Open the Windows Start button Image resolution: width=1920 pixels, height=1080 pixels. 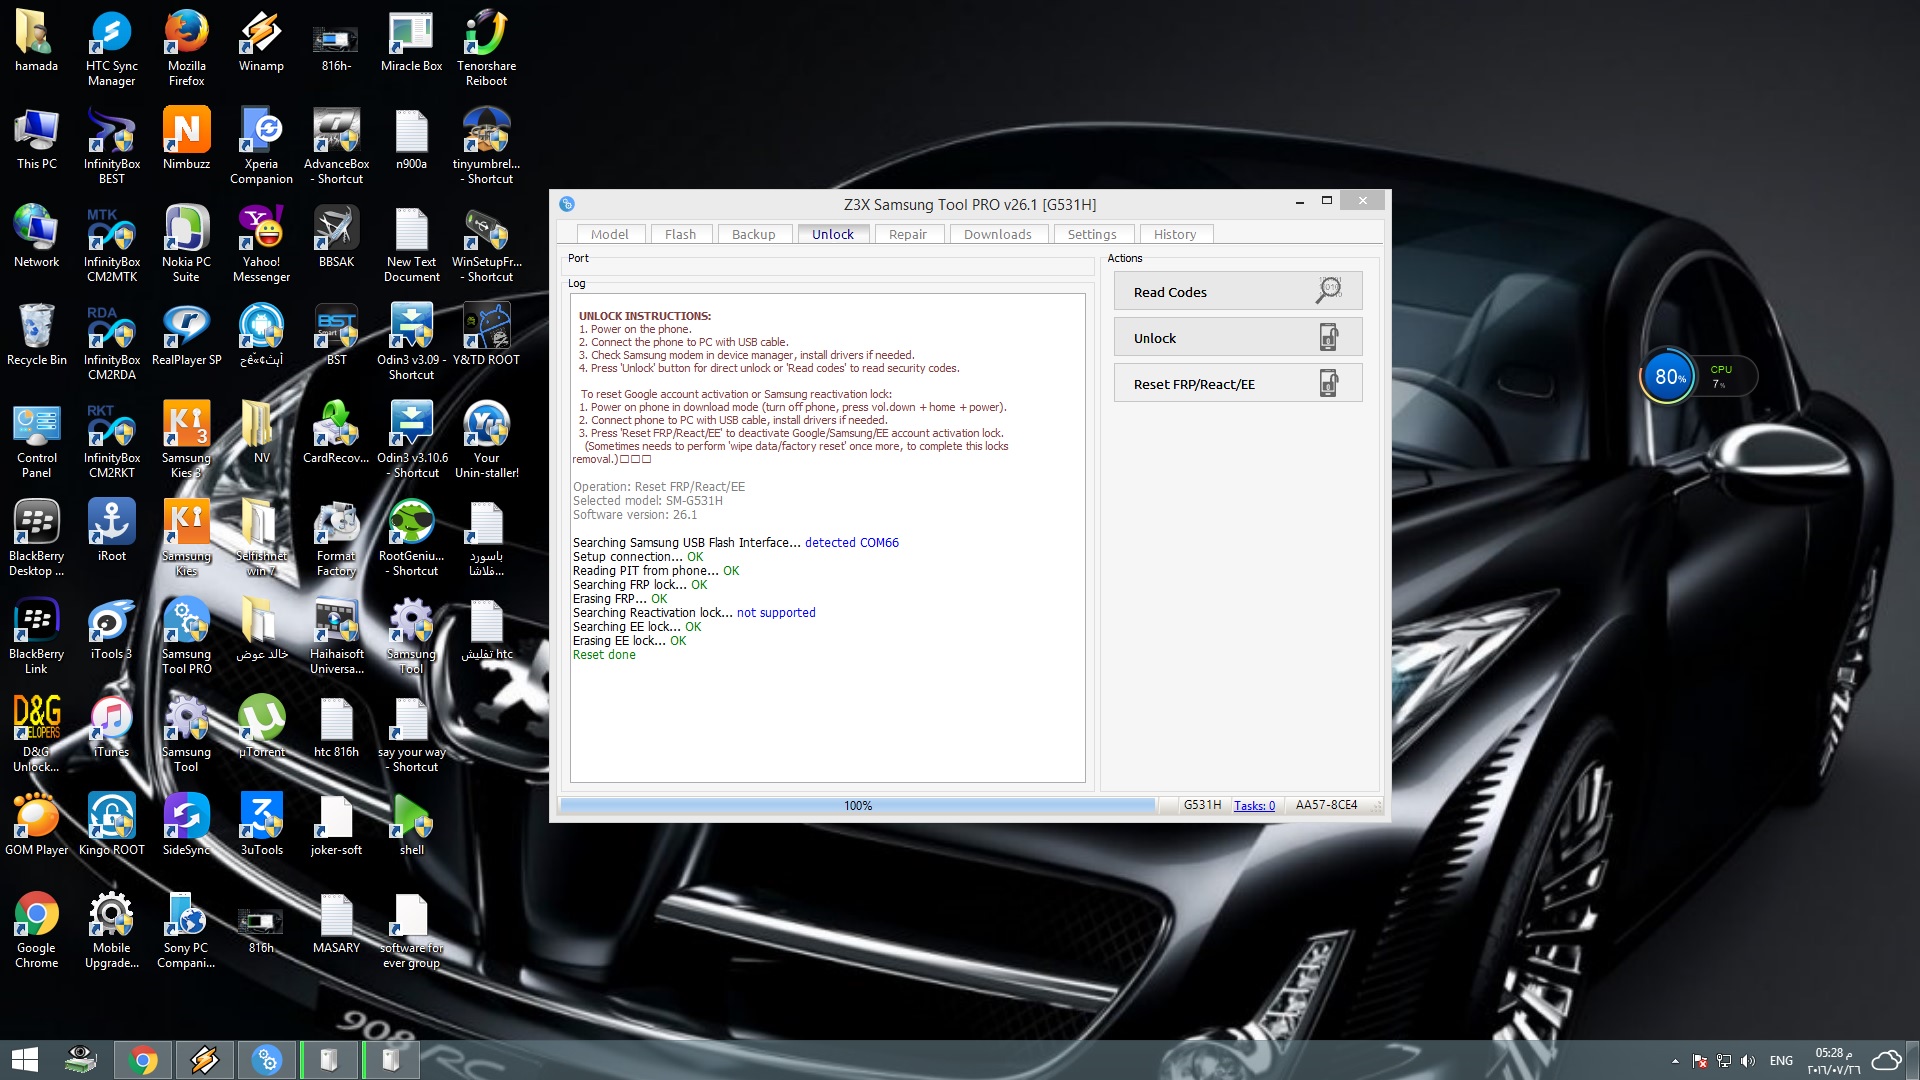pyautogui.click(x=24, y=1060)
